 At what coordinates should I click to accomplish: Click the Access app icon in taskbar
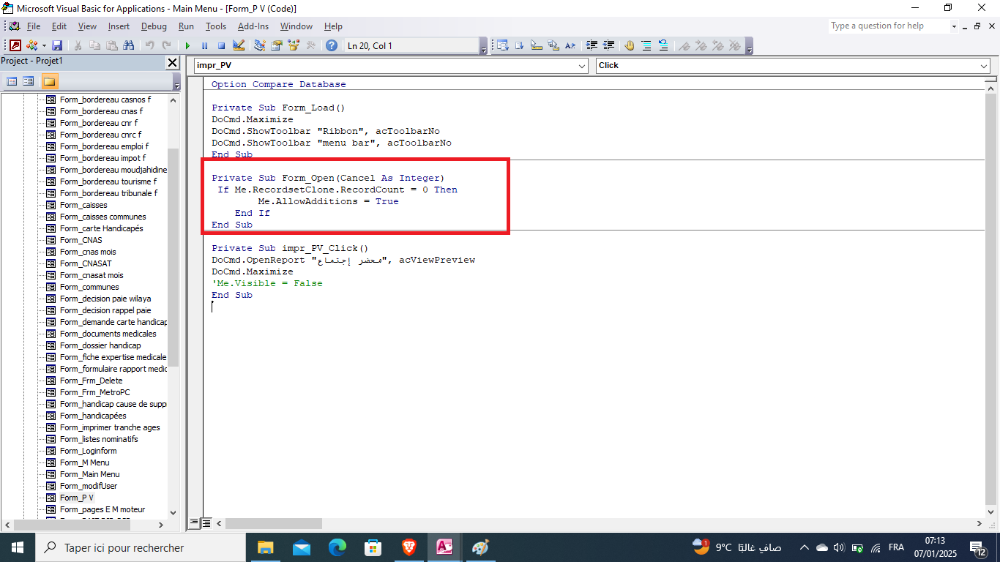(444, 547)
